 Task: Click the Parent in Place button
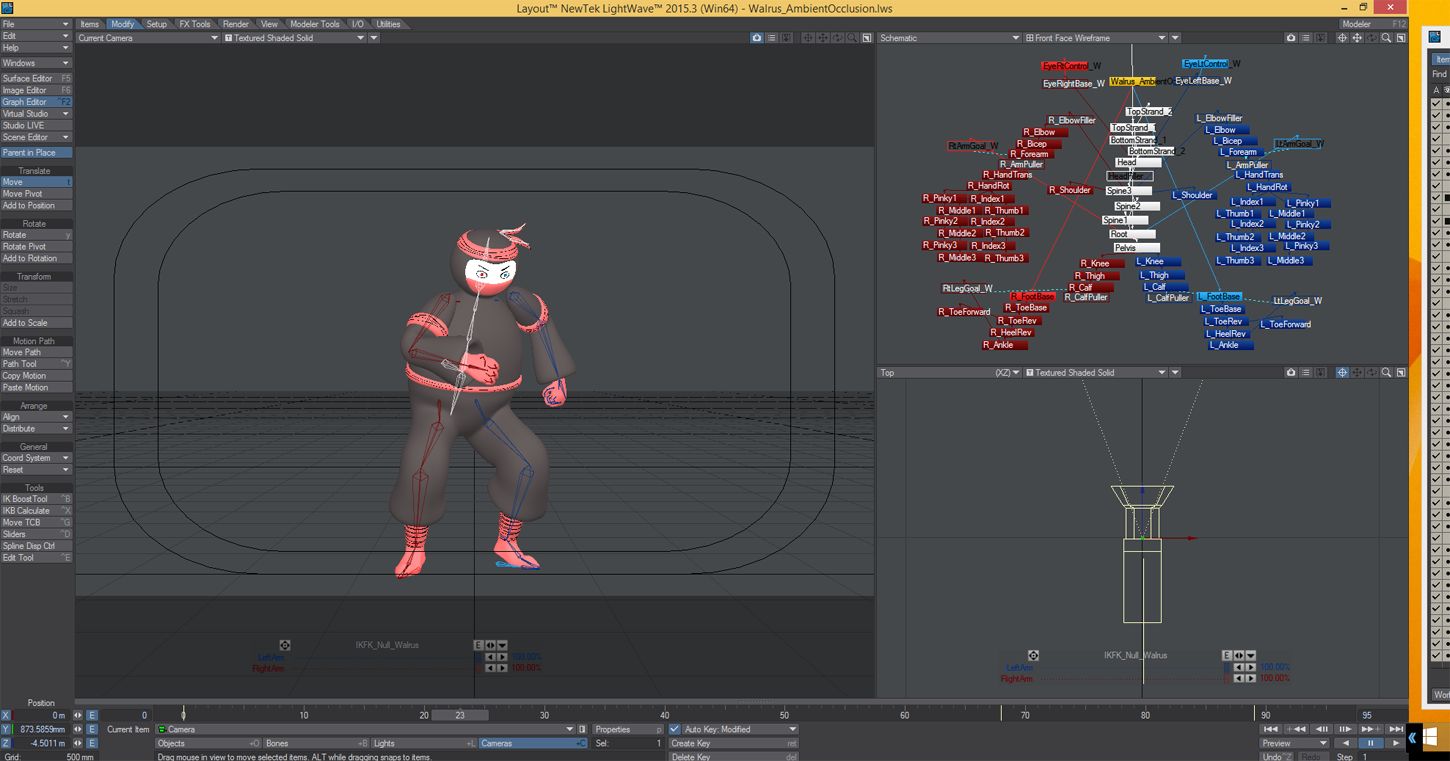[36, 153]
